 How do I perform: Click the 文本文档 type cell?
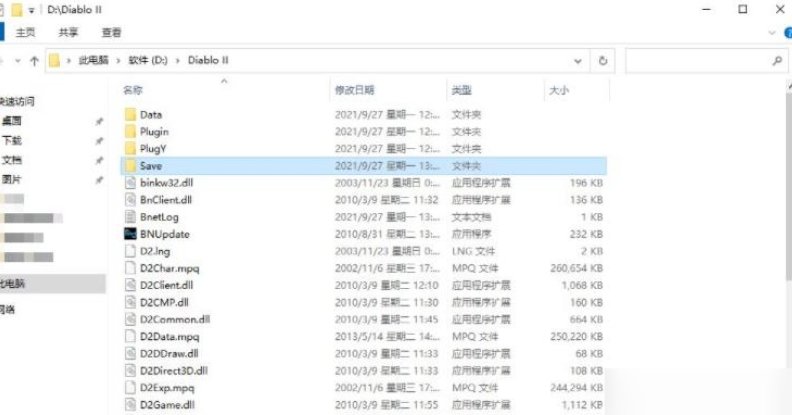tap(471, 217)
